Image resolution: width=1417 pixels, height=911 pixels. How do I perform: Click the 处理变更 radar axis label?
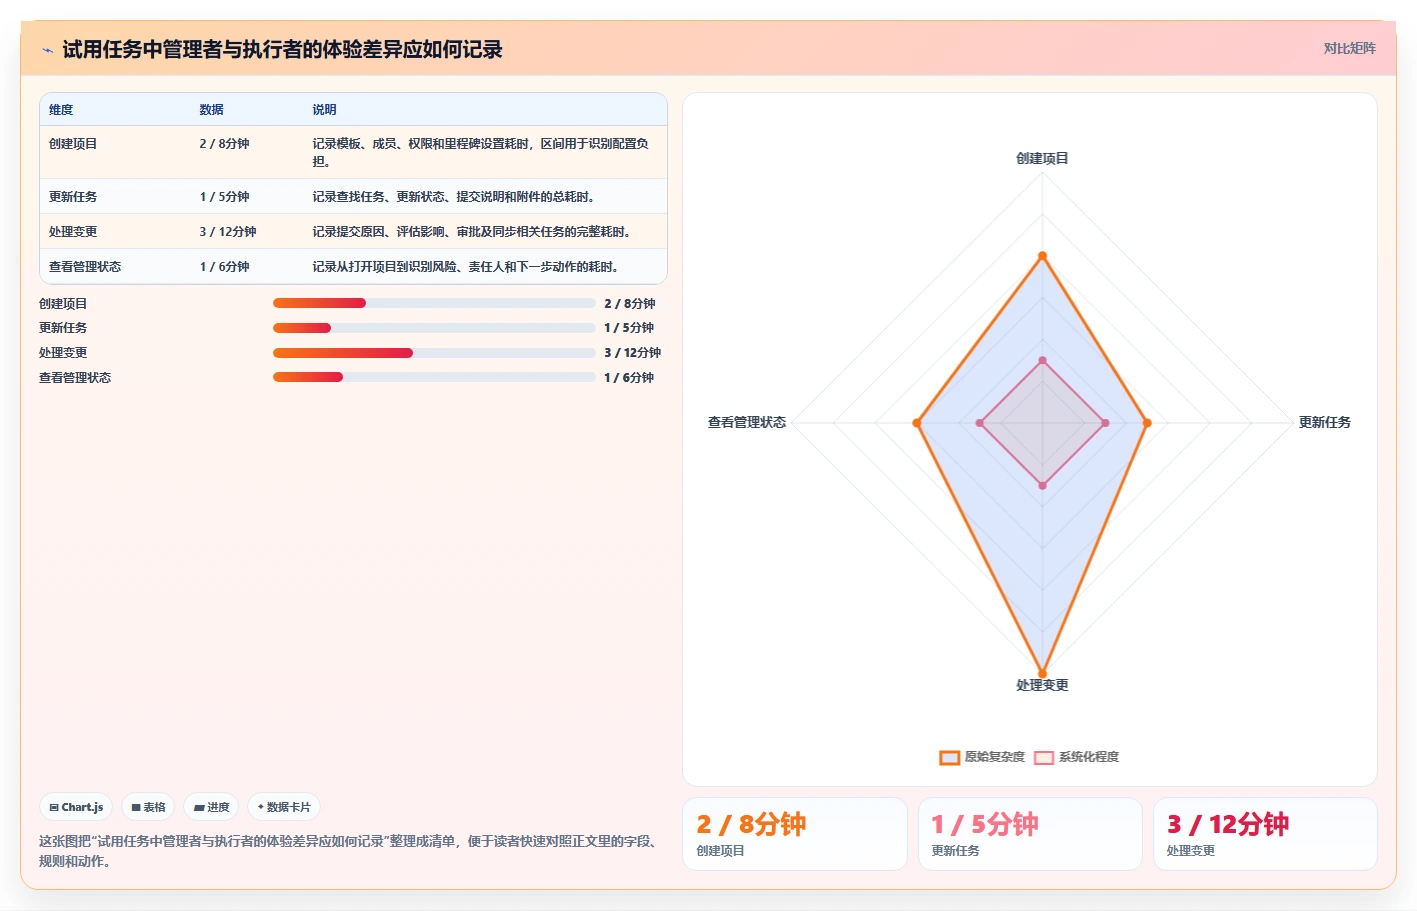click(1042, 685)
